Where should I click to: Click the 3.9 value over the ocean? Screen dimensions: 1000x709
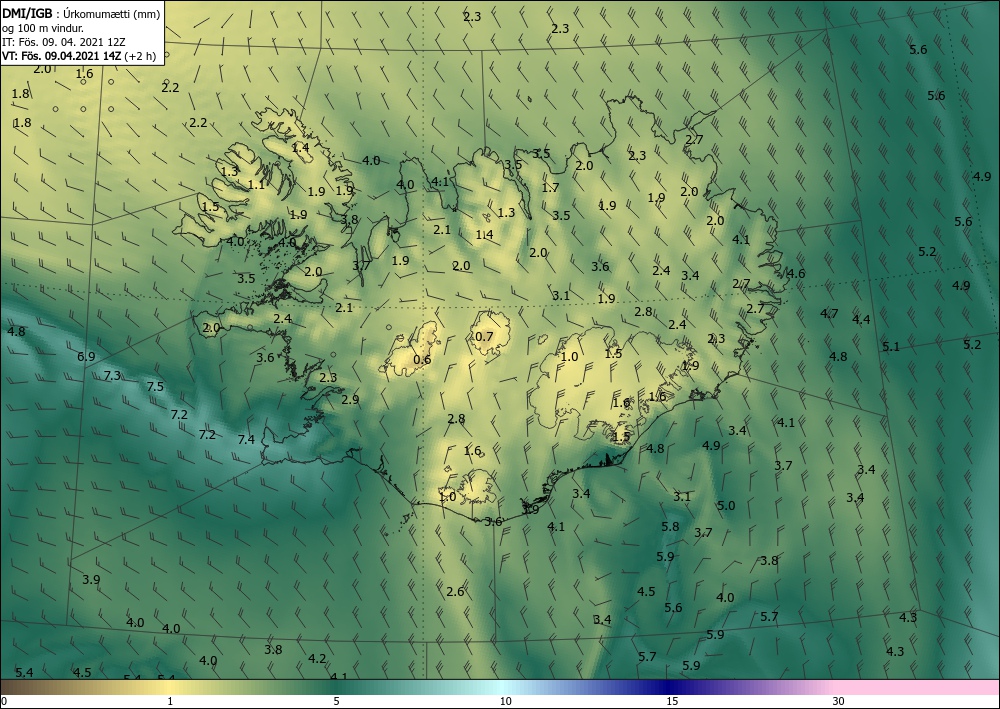click(91, 580)
